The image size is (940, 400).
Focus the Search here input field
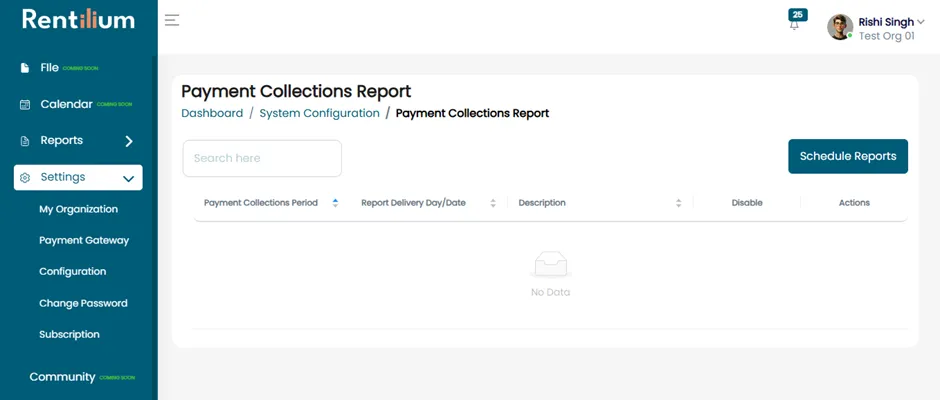pos(262,158)
